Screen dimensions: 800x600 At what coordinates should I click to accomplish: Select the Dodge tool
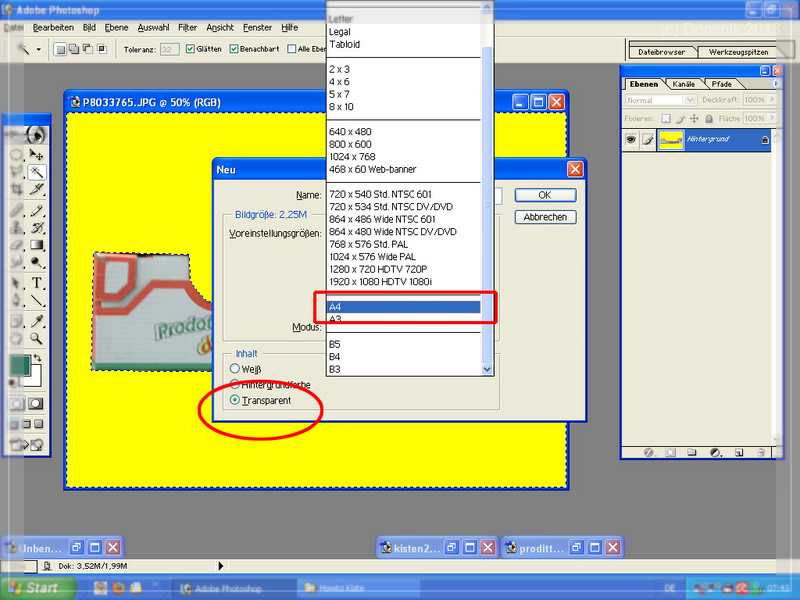coord(36,263)
